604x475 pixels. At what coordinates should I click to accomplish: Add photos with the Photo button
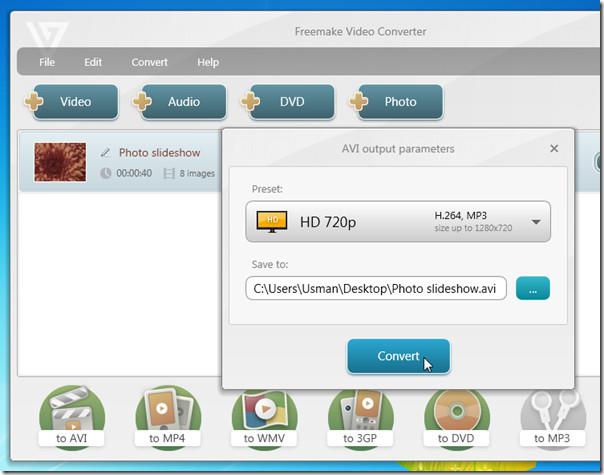[x=396, y=102]
